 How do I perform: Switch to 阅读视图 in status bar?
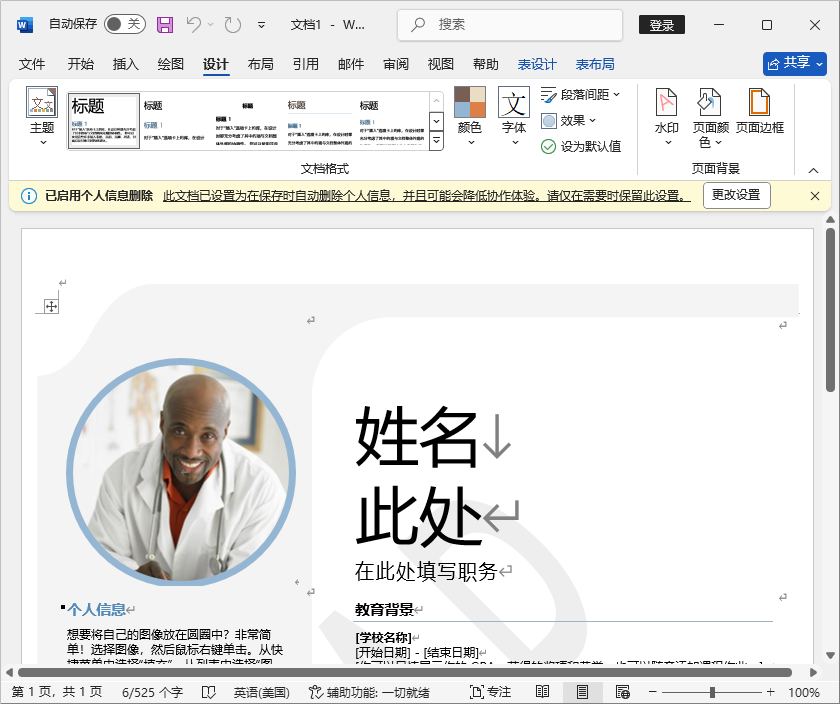pyautogui.click(x=541, y=690)
